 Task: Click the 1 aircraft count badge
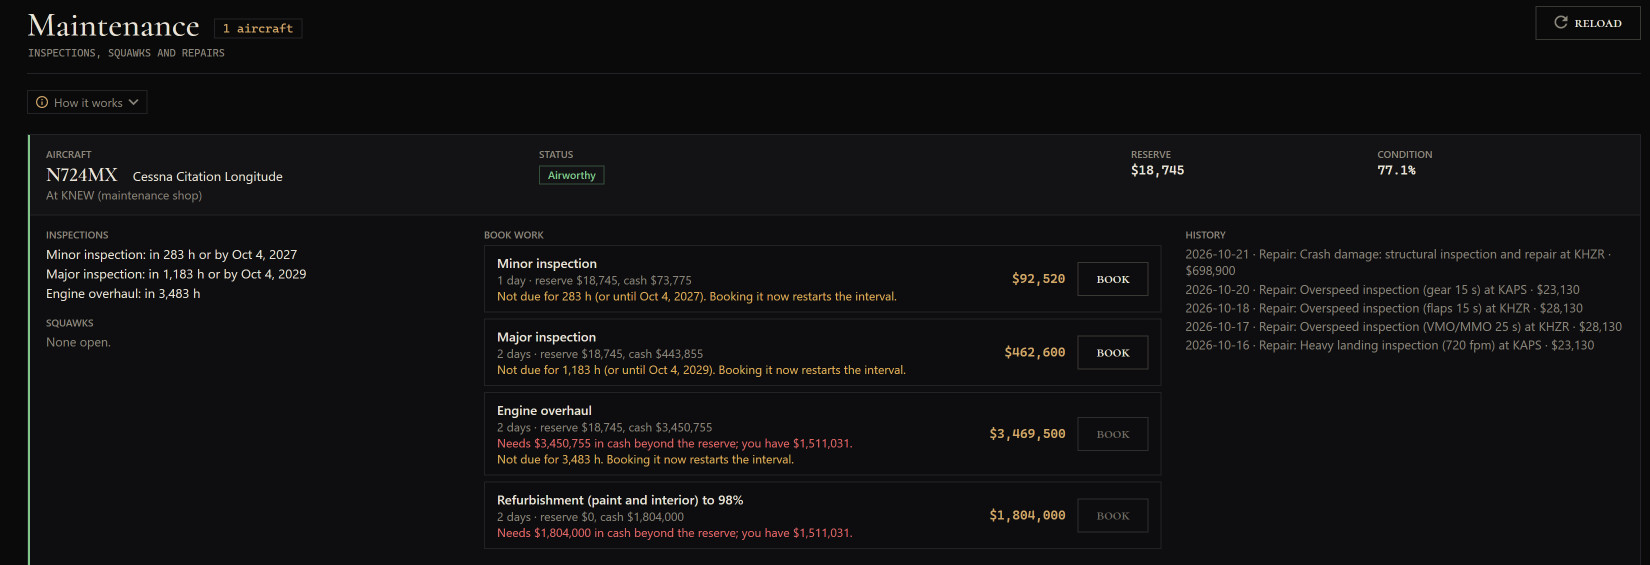pos(258,28)
